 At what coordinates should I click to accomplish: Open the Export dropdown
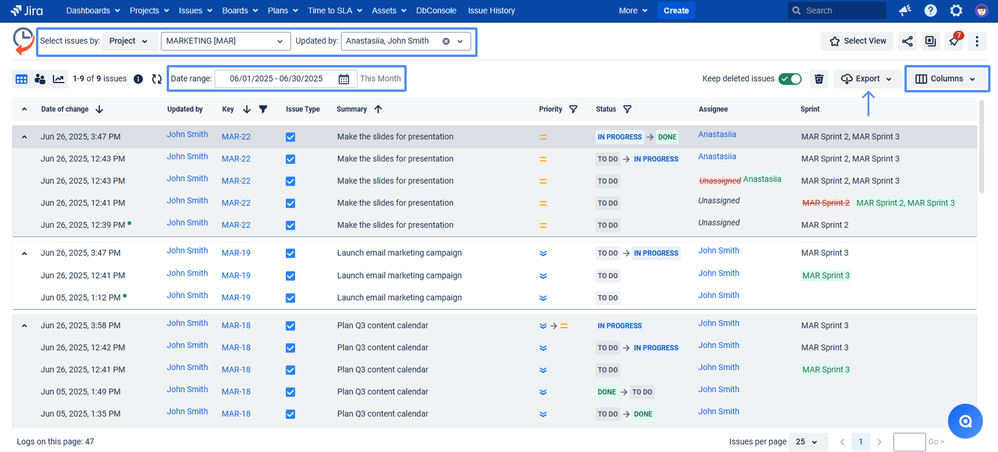pyautogui.click(x=866, y=79)
